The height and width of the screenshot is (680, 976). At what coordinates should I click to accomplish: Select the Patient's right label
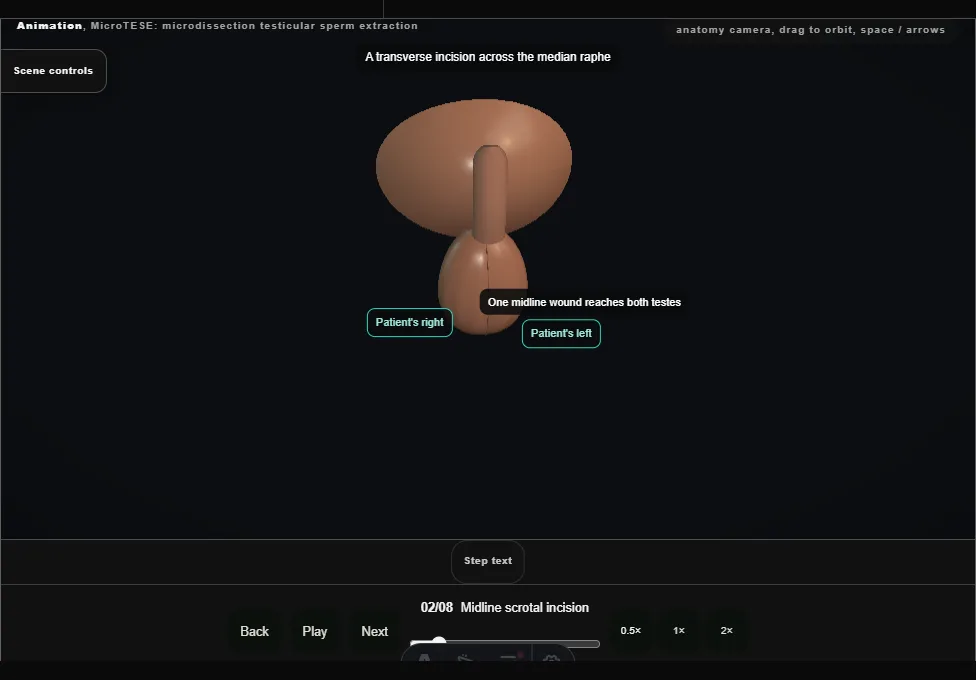410,323
